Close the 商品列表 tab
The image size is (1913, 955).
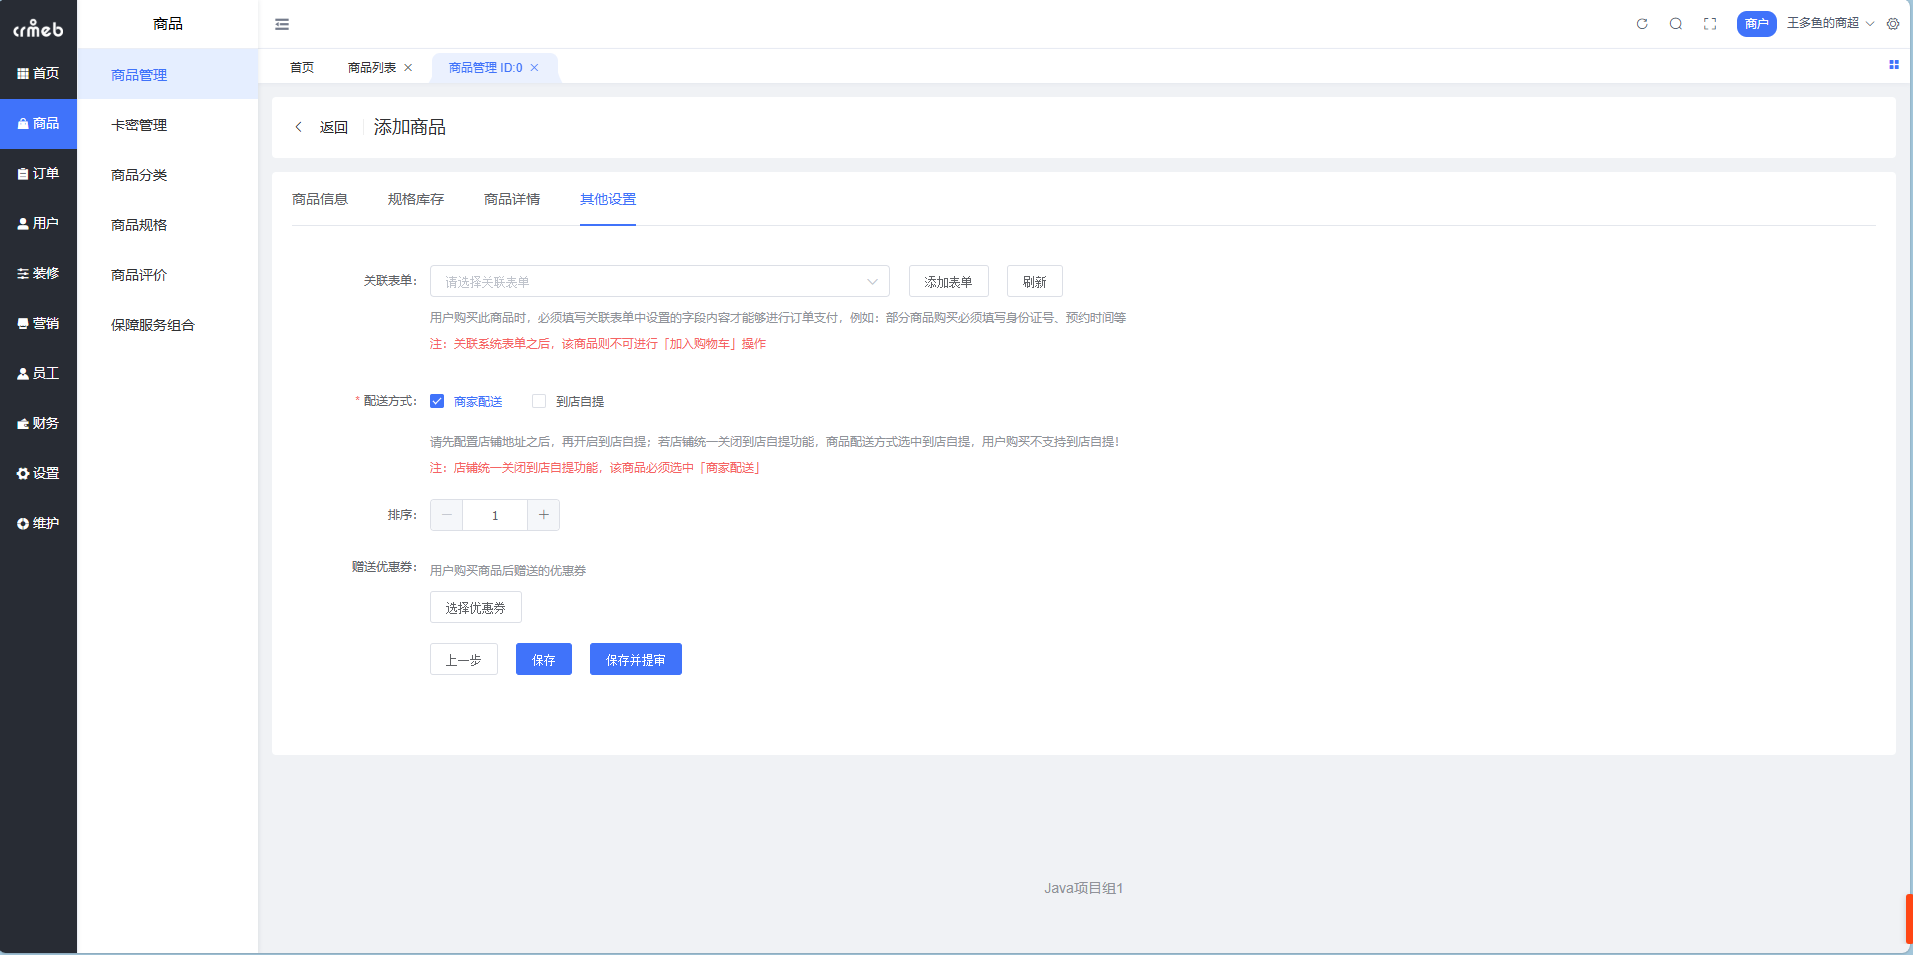click(x=408, y=68)
